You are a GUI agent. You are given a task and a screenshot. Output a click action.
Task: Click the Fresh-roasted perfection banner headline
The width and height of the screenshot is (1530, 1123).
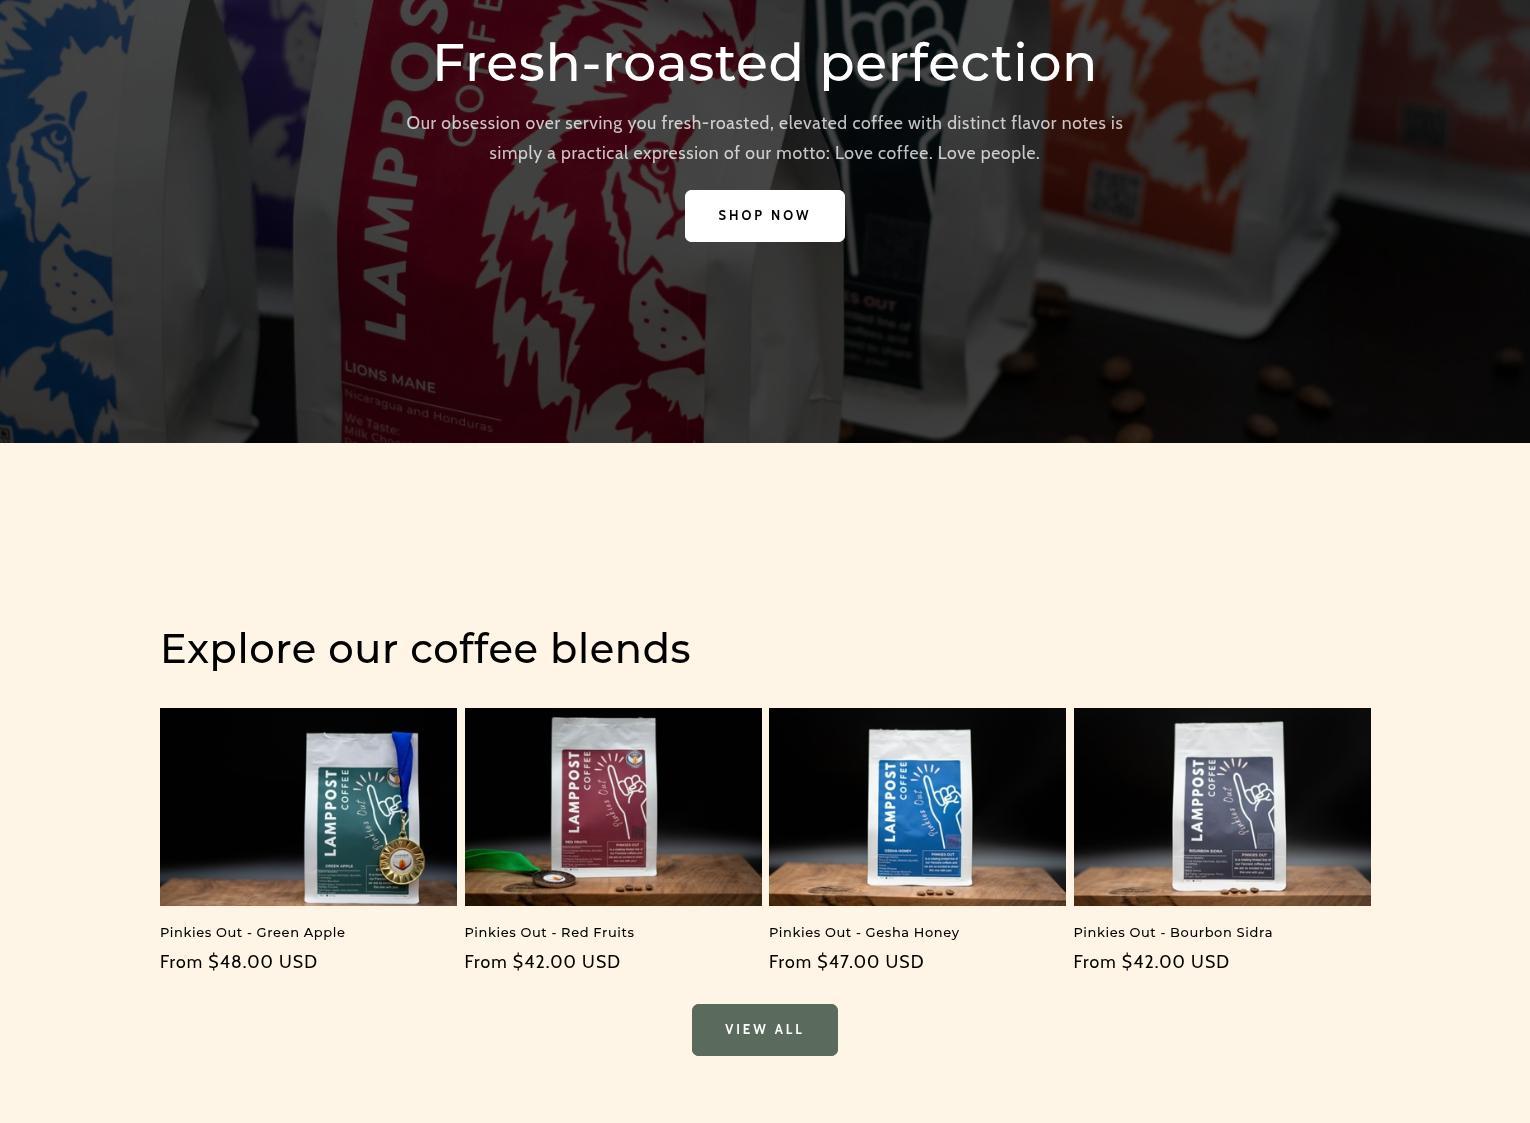(764, 63)
